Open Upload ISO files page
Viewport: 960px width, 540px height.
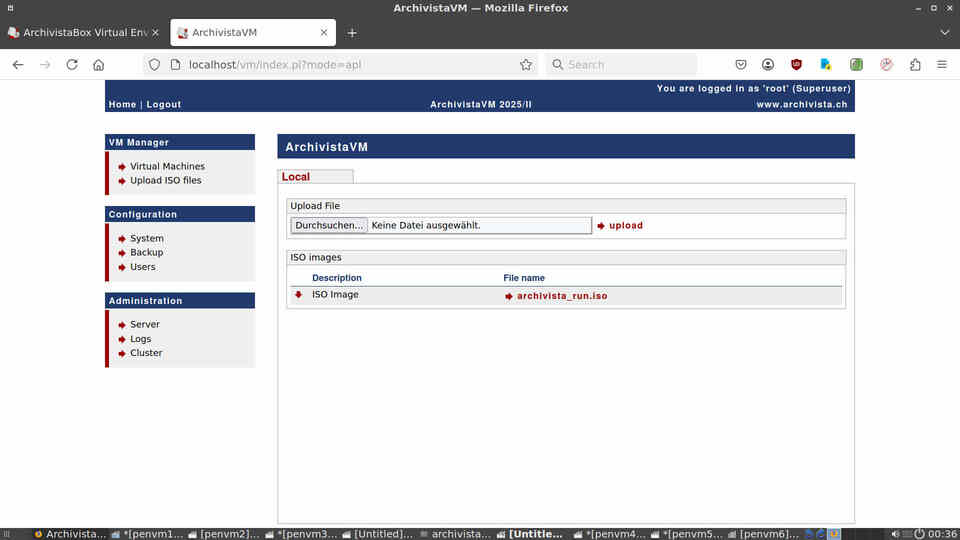[165, 181]
